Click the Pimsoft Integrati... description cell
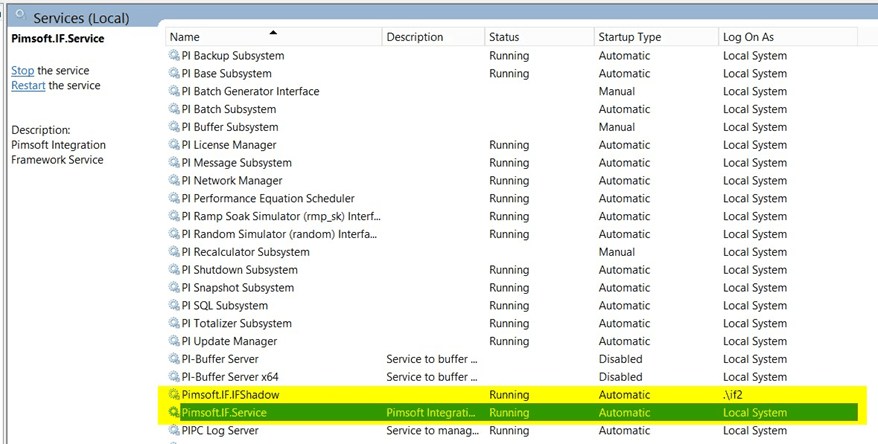878x444 pixels. pos(431,413)
